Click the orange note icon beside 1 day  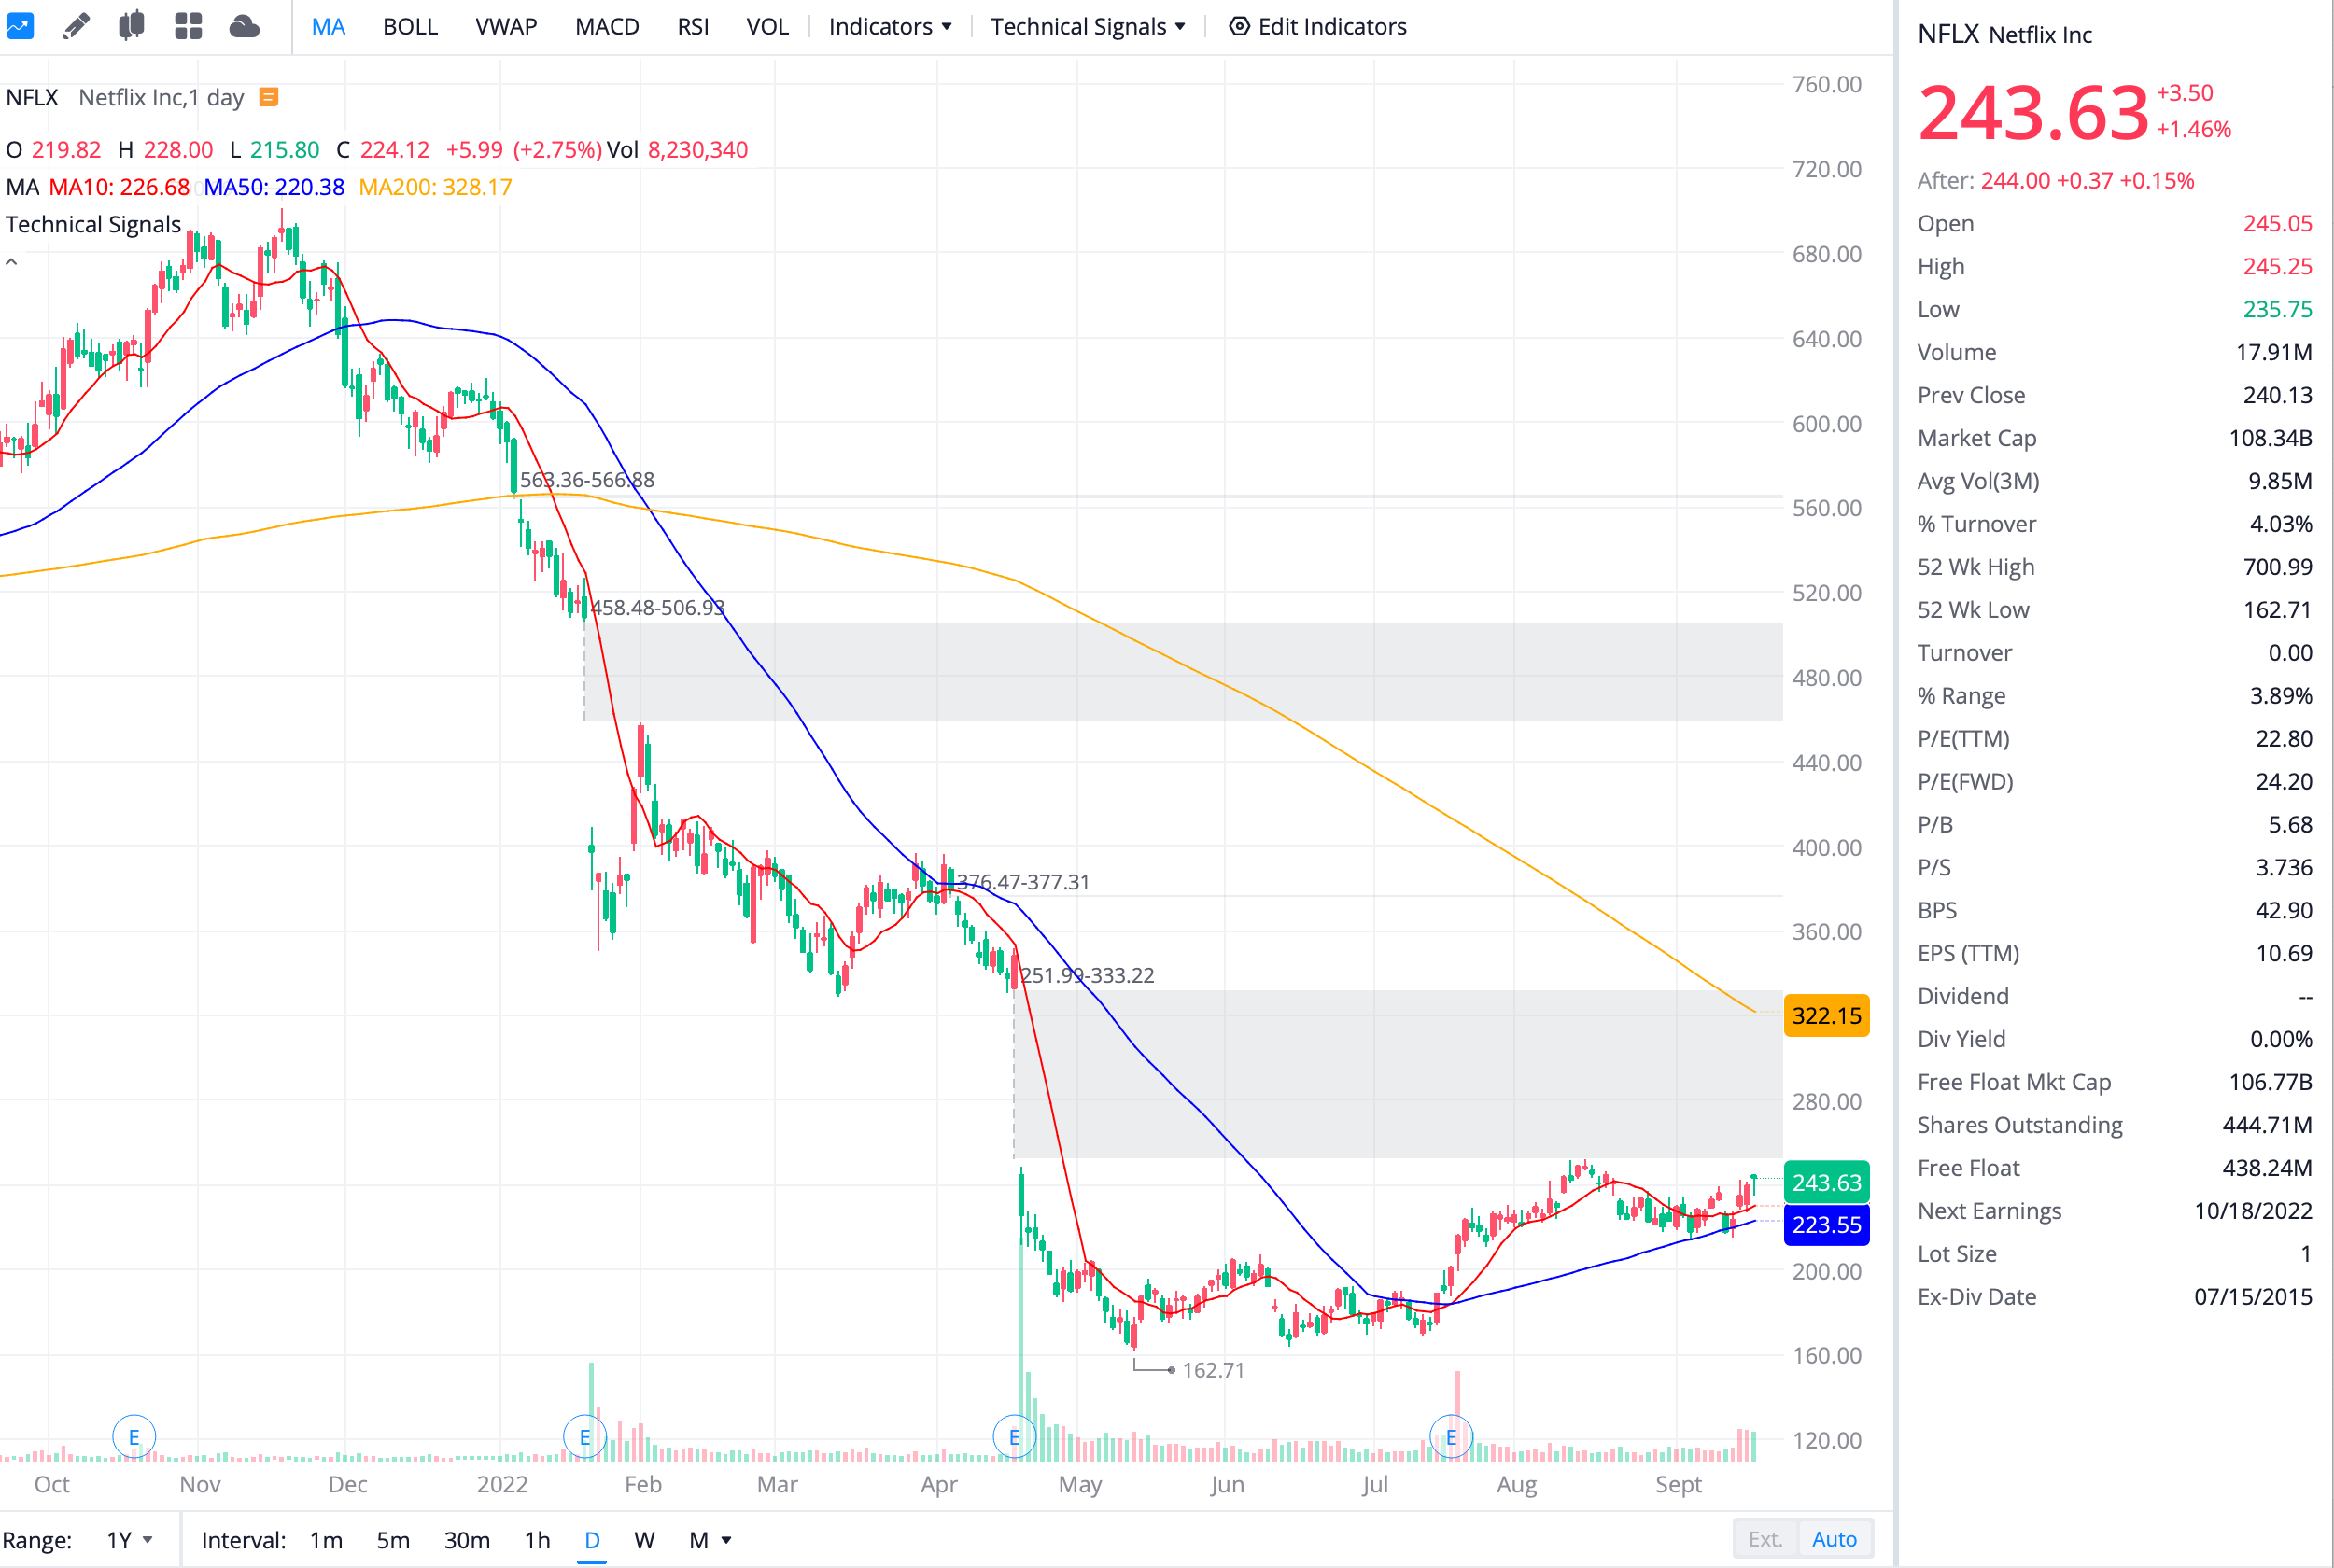(x=268, y=97)
